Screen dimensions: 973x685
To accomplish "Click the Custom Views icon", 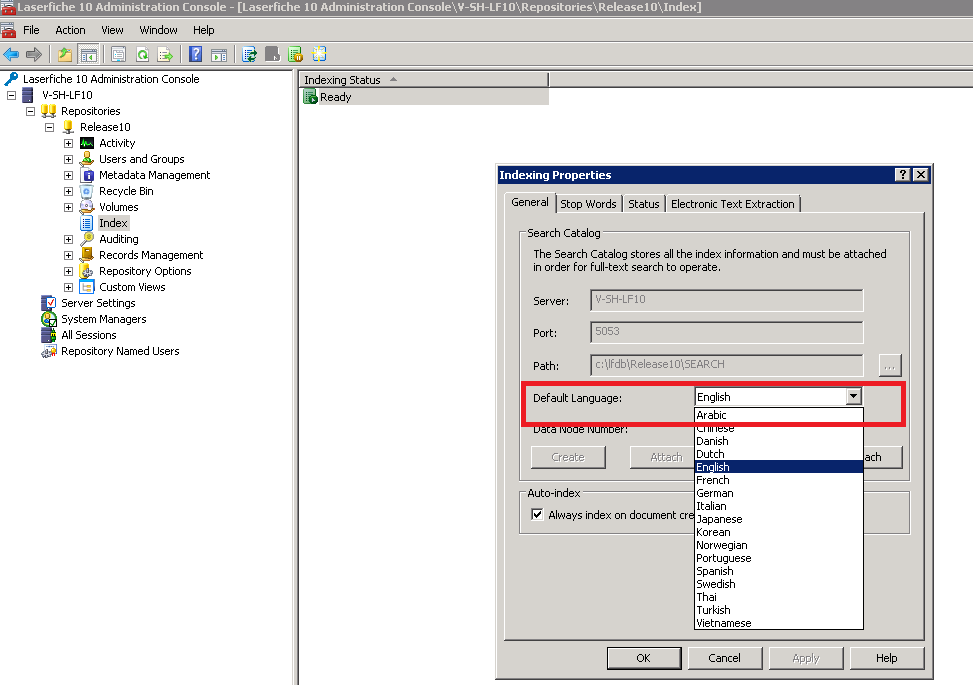I will coord(87,287).
